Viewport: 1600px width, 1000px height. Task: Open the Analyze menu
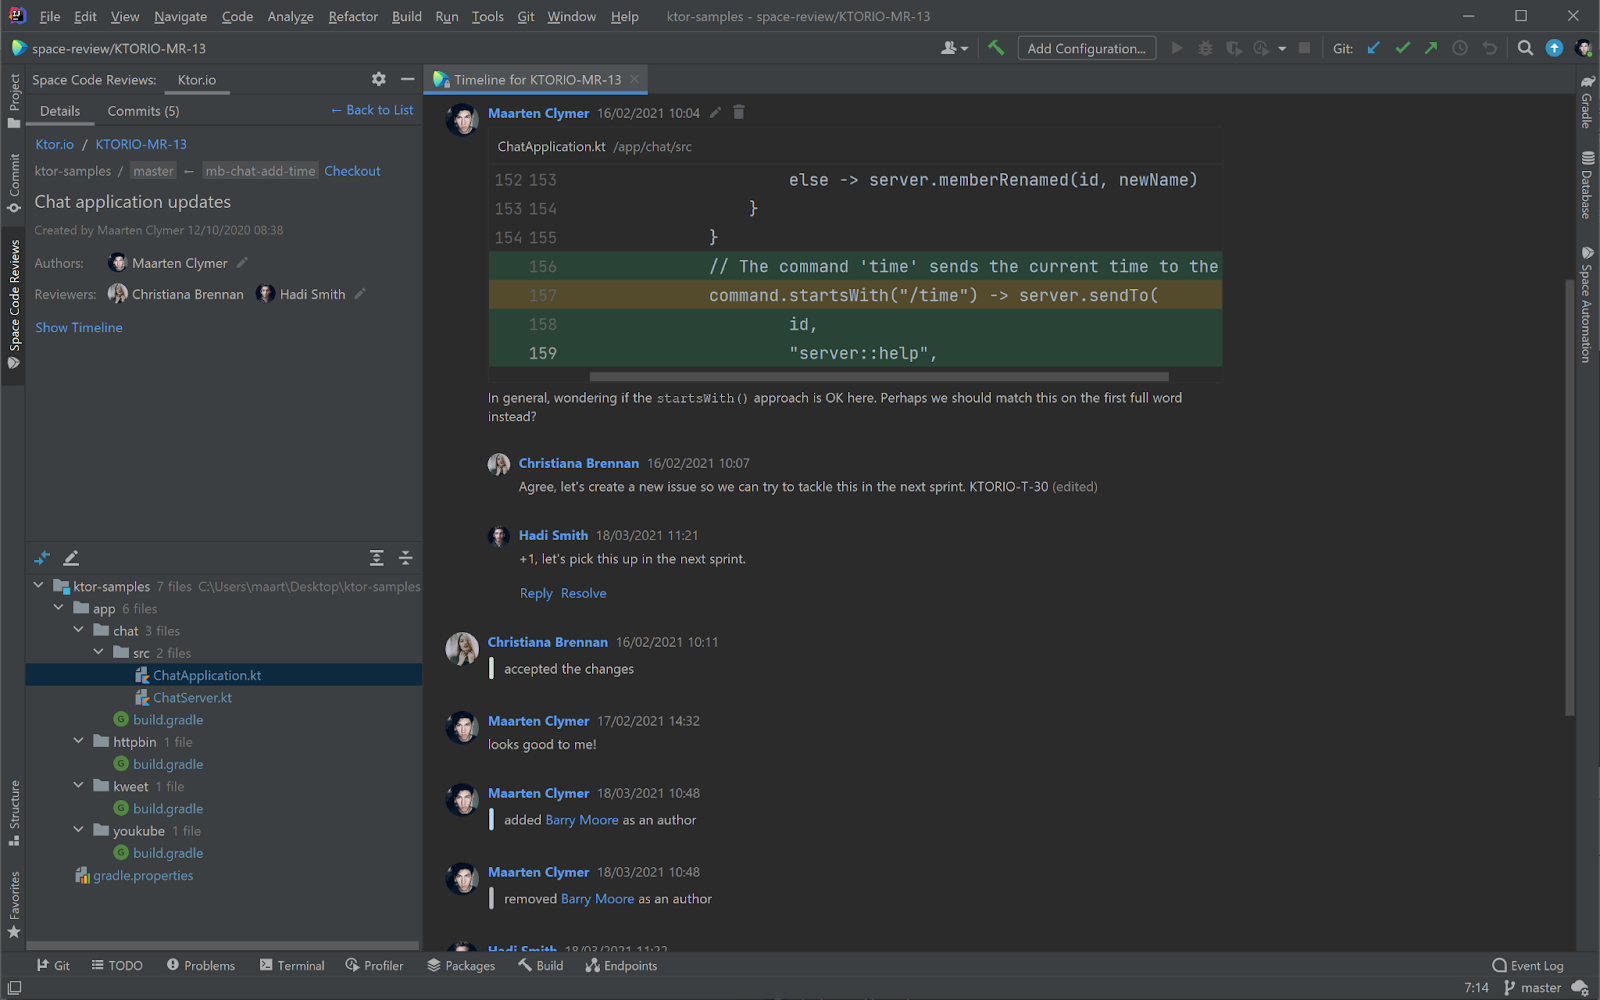pyautogui.click(x=290, y=16)
